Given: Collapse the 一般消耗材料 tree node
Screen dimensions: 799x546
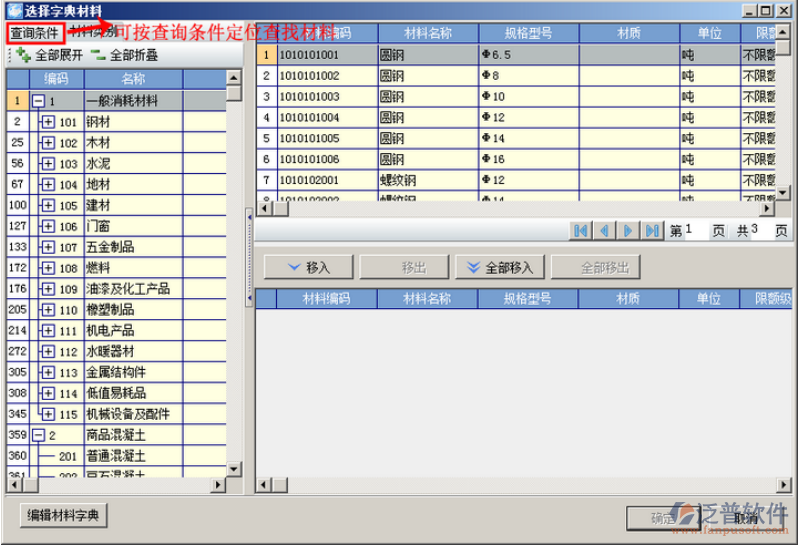Looking at the screenshot, I should (x=38, y=101).
